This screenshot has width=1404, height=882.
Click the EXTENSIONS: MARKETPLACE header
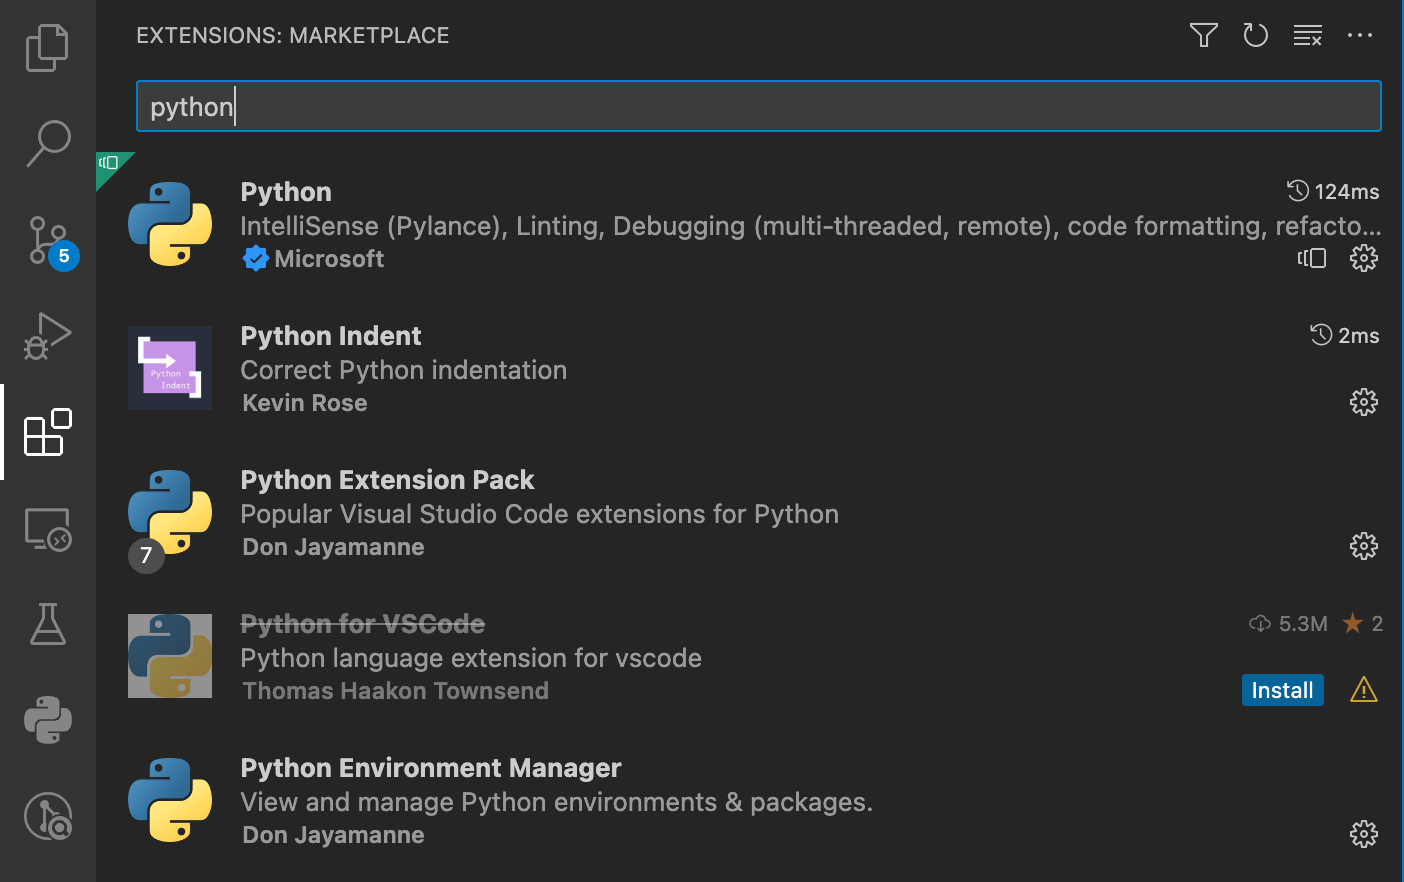[x=293, y=35]
